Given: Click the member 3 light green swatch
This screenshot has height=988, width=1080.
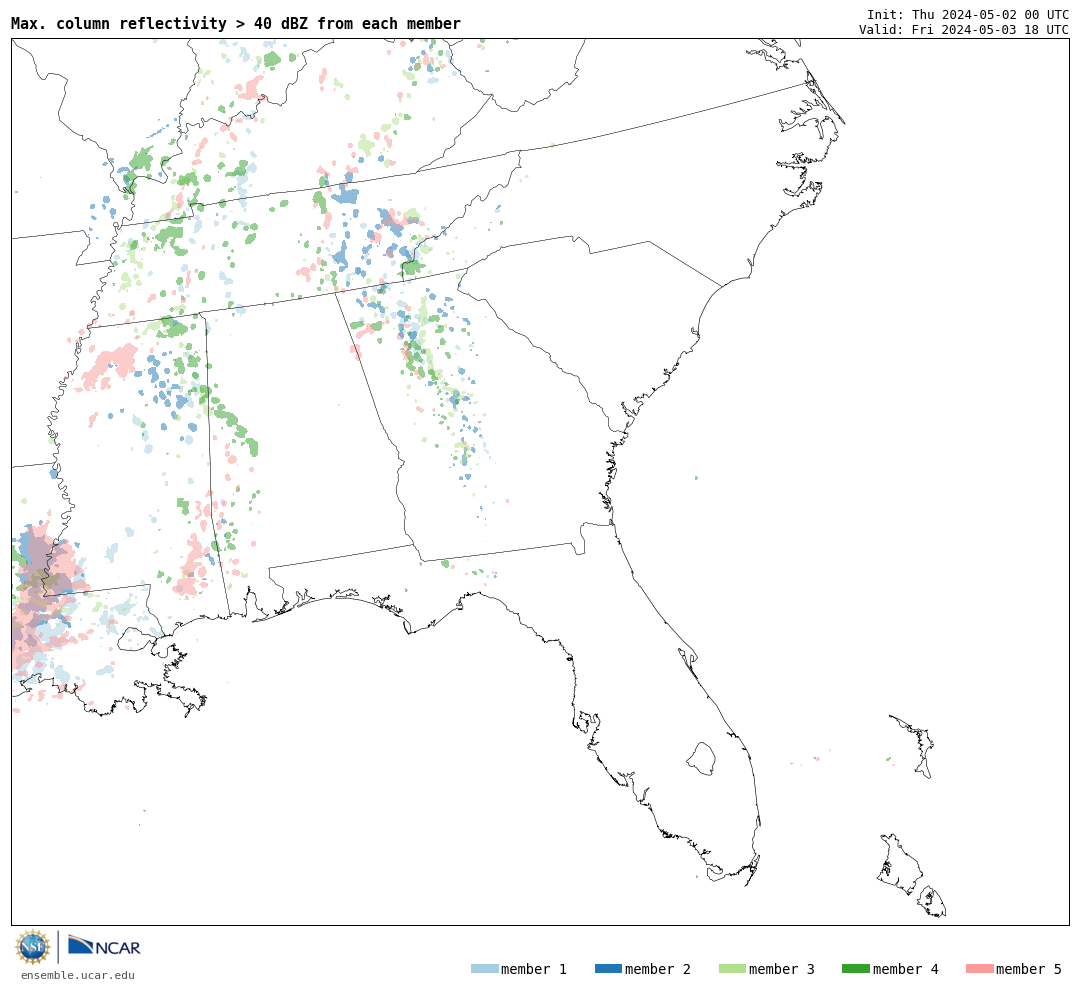Looking at the screenshot, I should (732, 969).
